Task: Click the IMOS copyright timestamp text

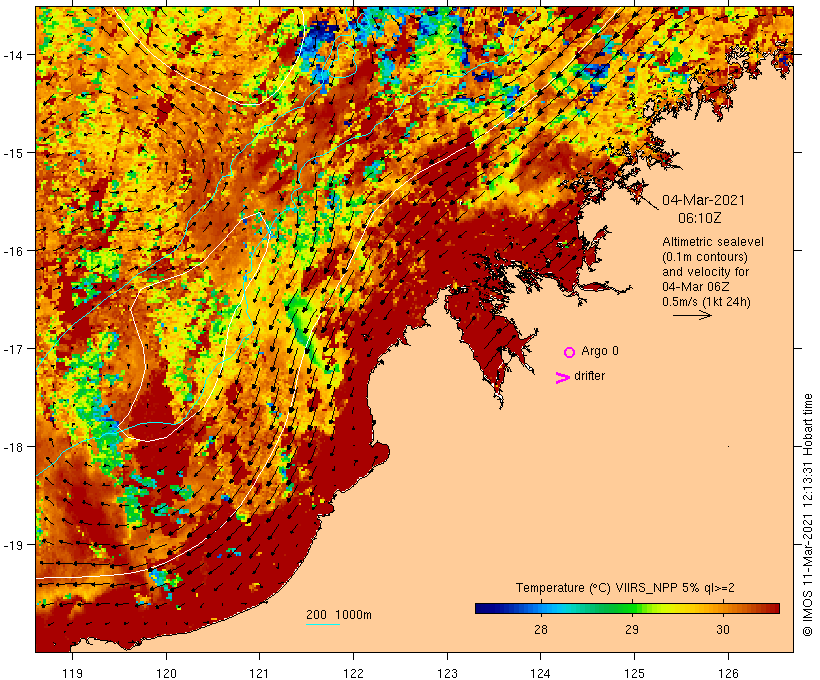Action: [807, 515]
